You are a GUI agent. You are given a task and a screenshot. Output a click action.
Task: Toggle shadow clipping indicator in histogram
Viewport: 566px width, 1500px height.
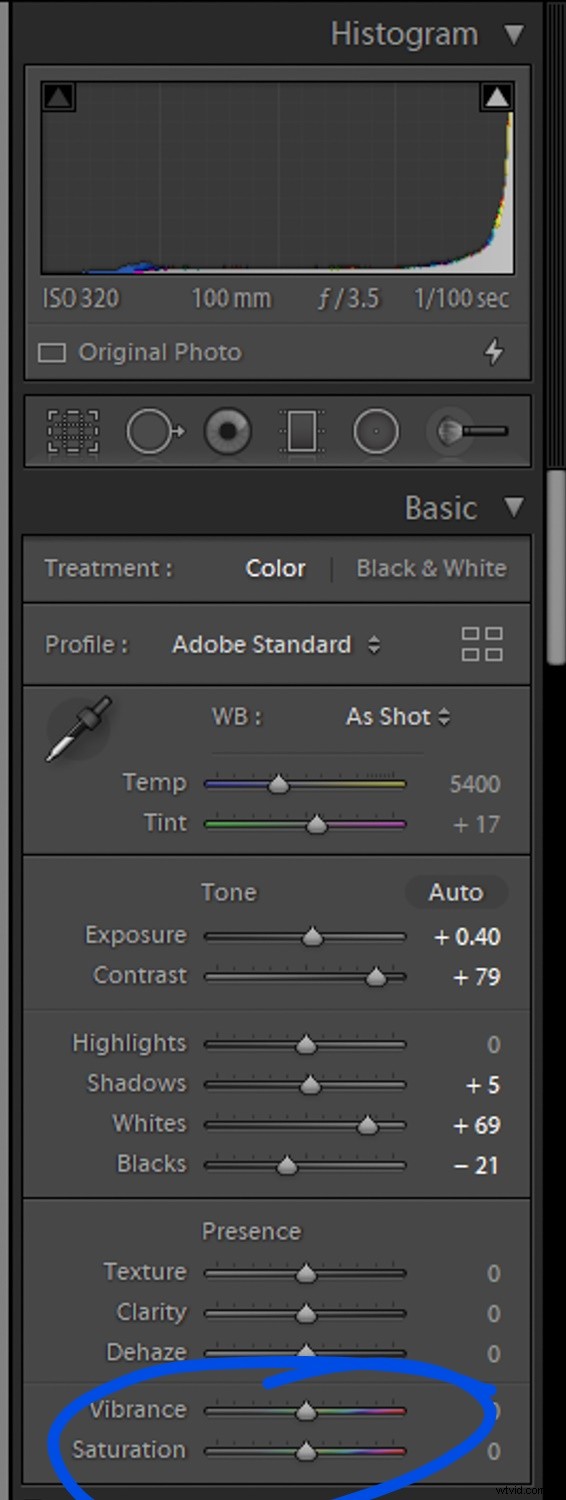(x=59, y=97)
